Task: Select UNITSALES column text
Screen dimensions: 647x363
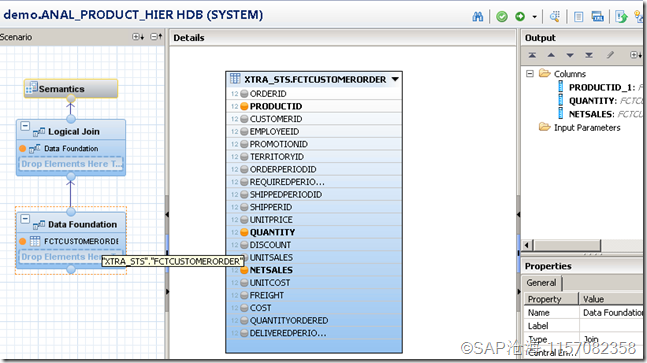Action: coord(271,258)
